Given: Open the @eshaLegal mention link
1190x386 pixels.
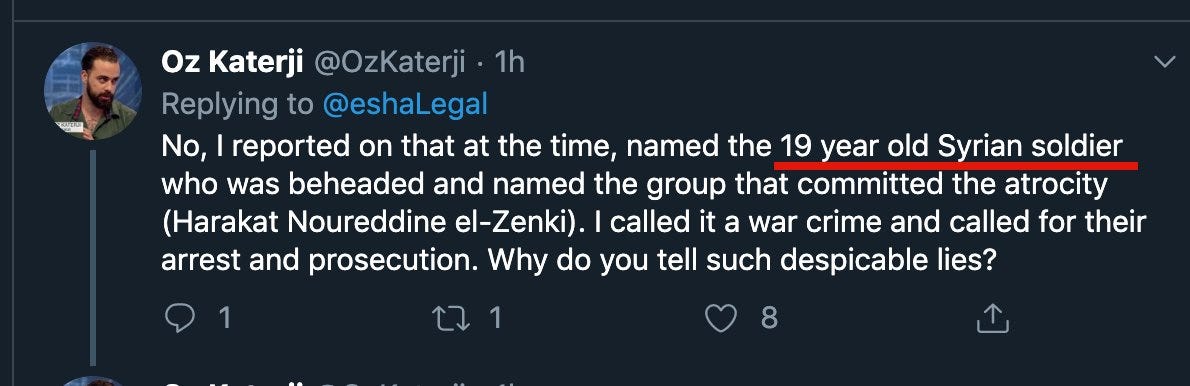Looking at the screenshot, I should (405, 105).
